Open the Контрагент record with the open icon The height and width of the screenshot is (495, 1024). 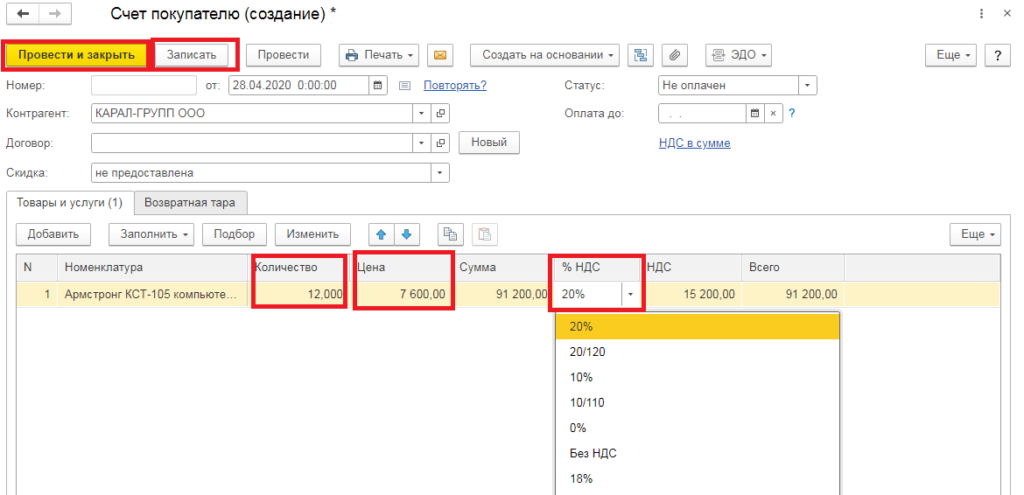(440, 114)
